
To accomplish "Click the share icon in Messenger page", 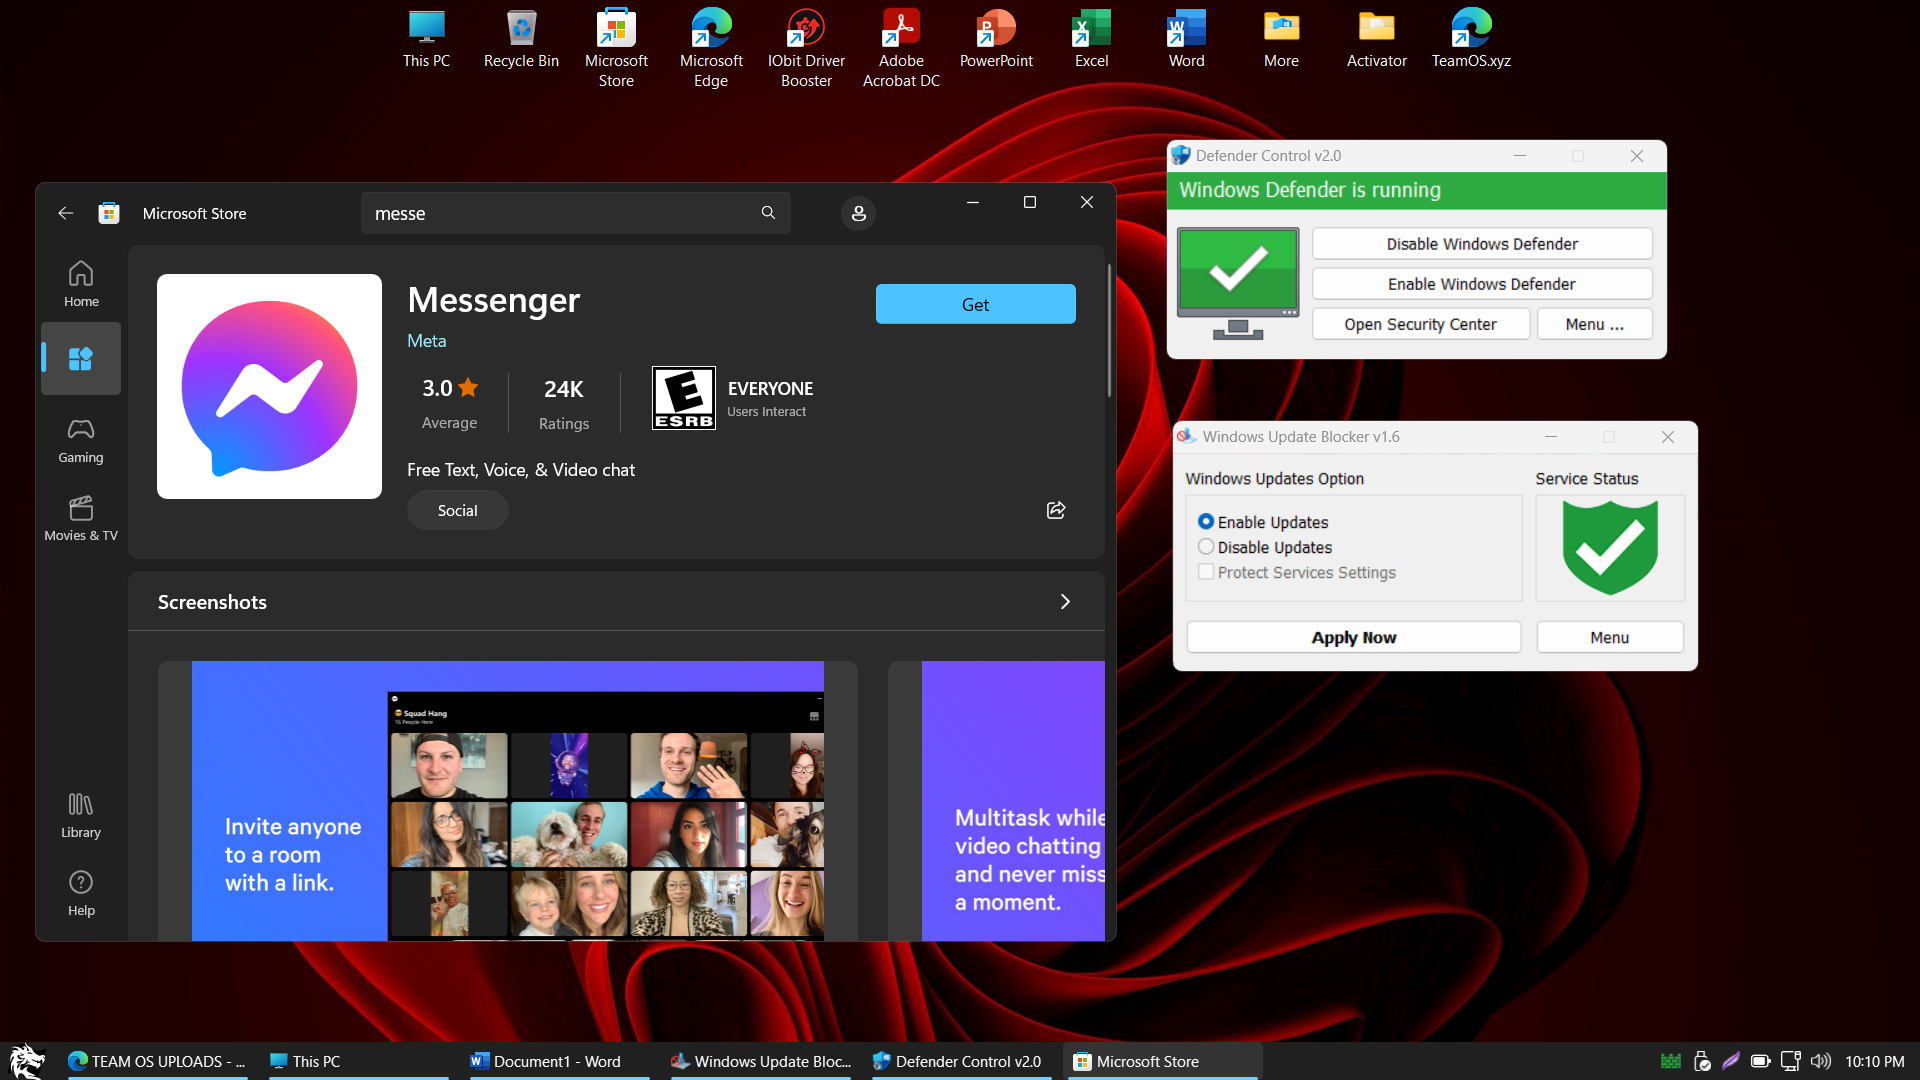I will [1056, 510].
